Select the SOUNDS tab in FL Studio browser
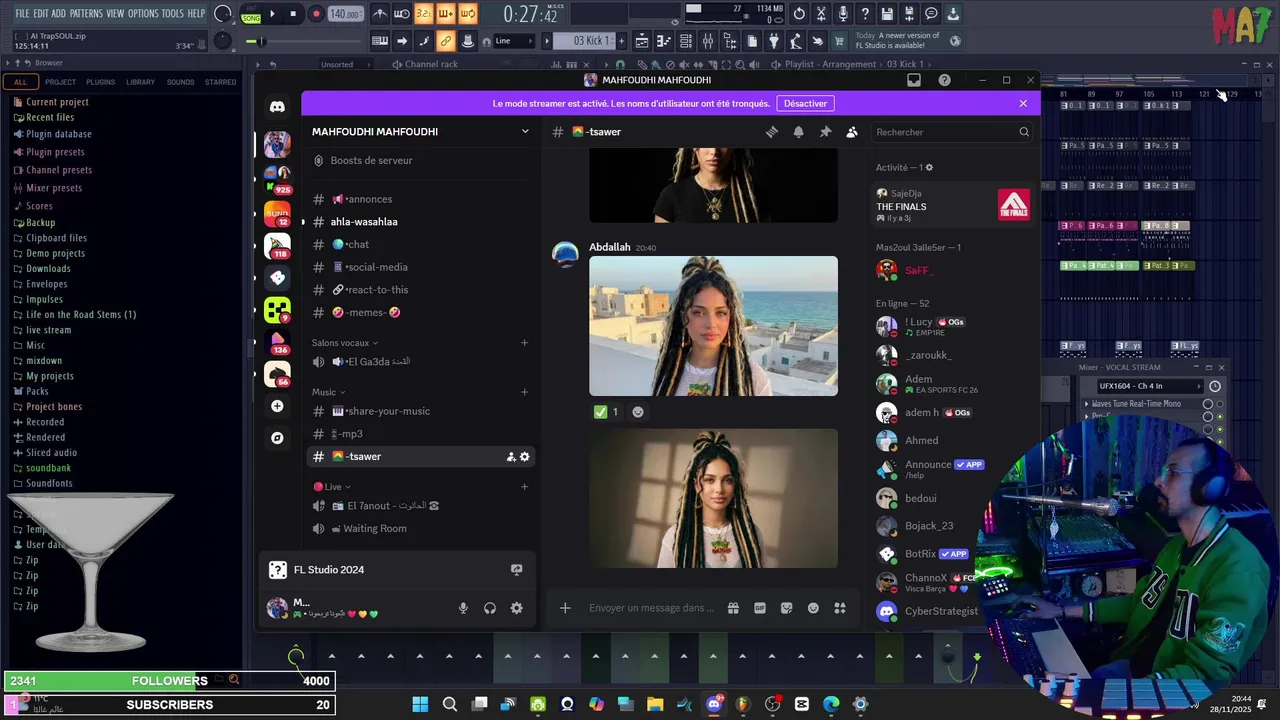 point(180,82)
